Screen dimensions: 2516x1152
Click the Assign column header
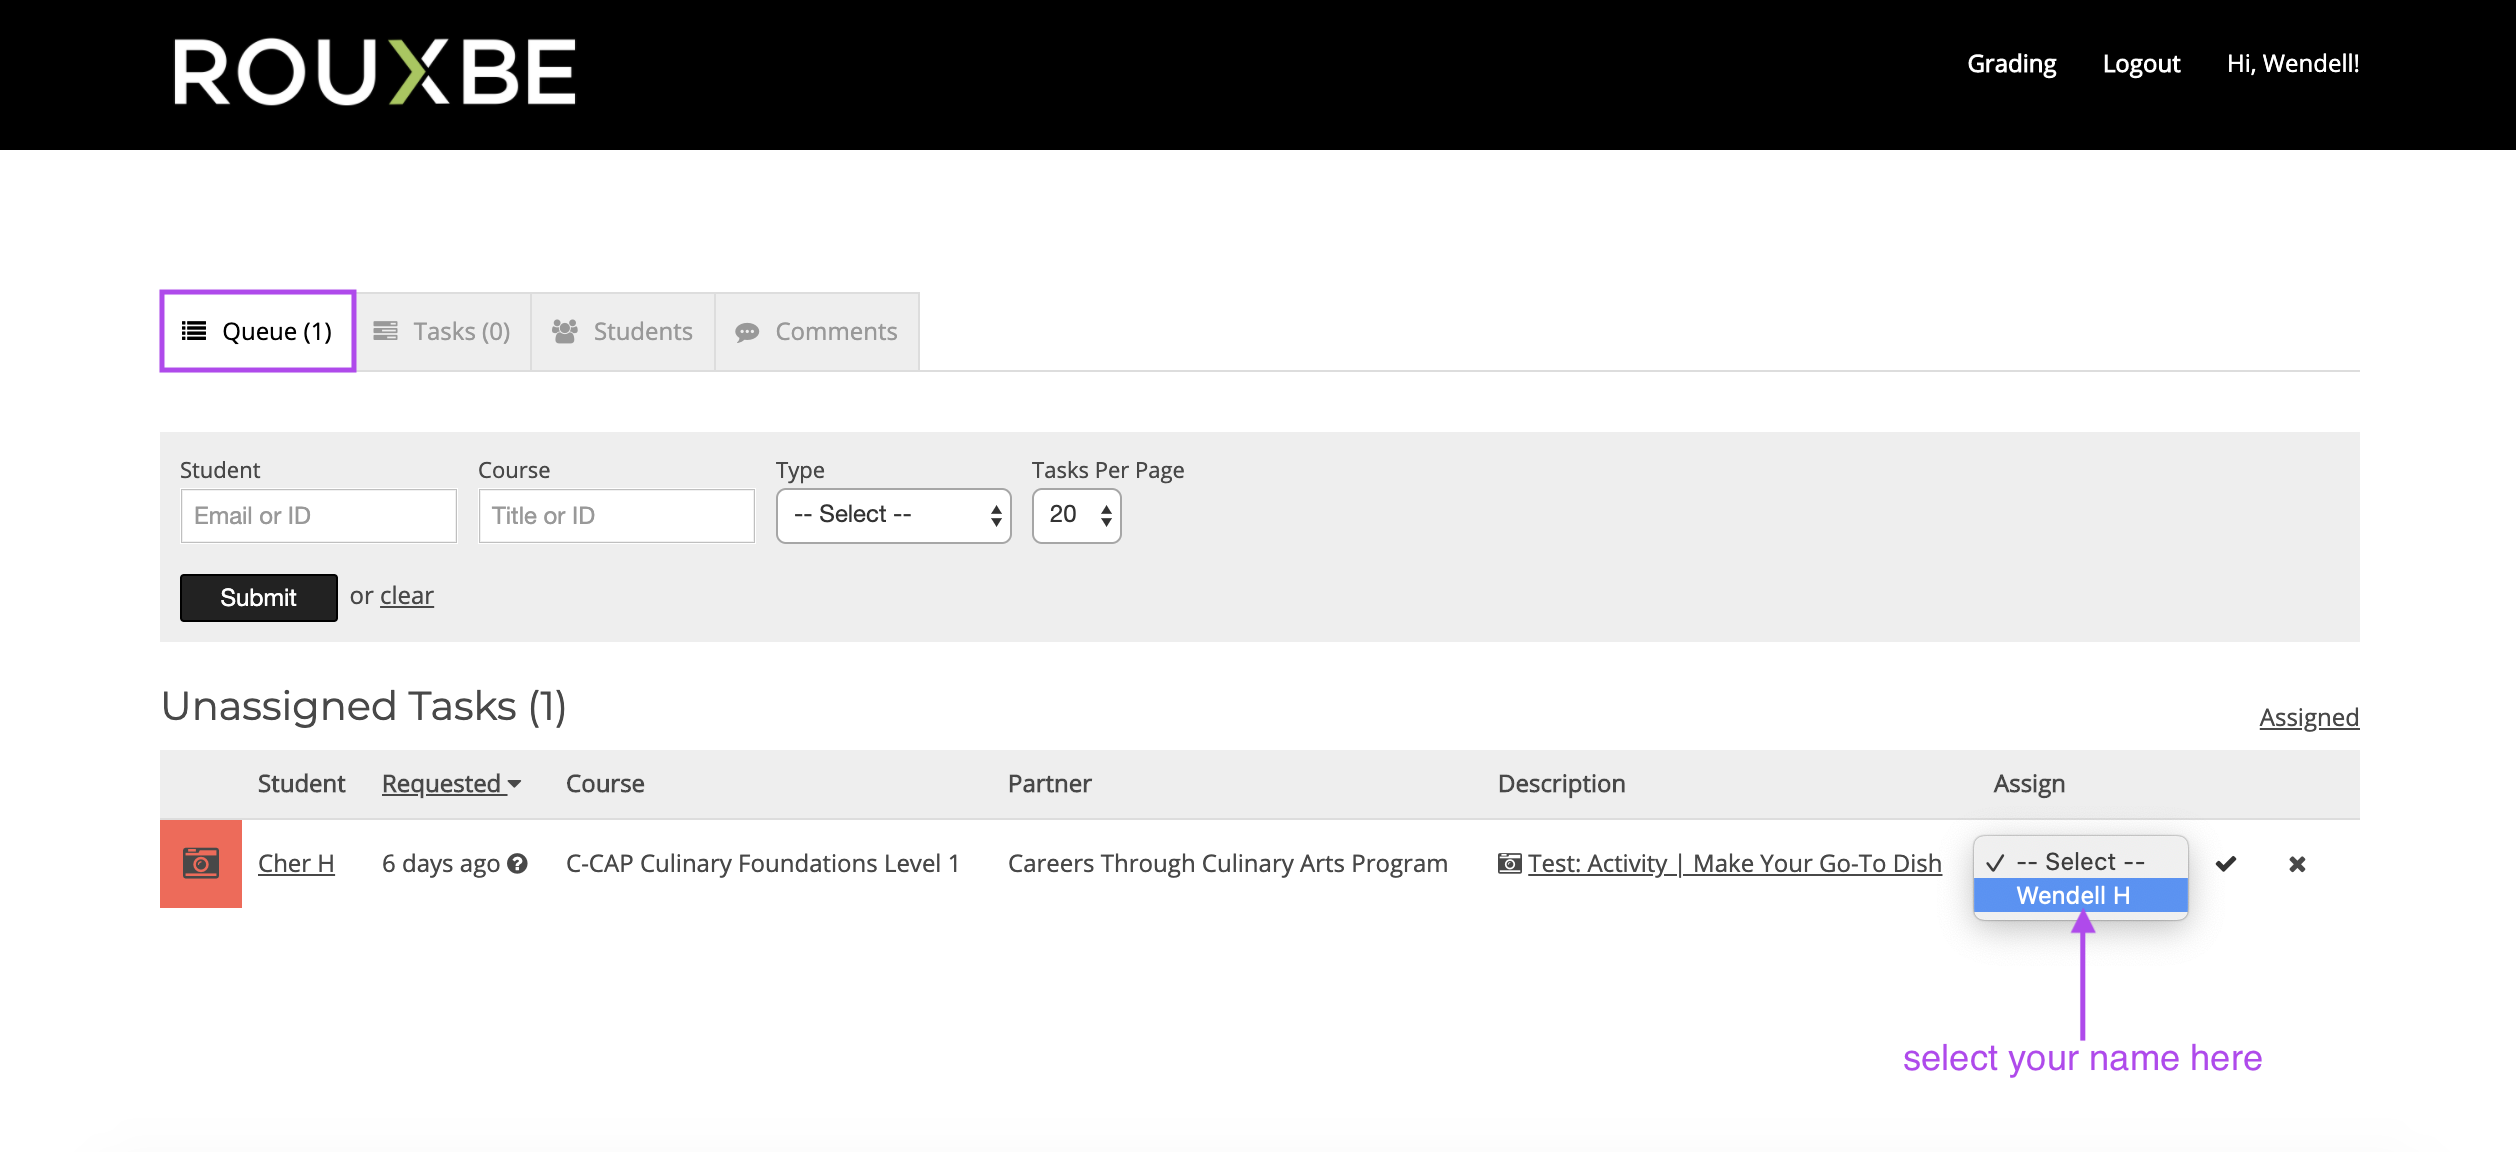(x=2029, y=783)
